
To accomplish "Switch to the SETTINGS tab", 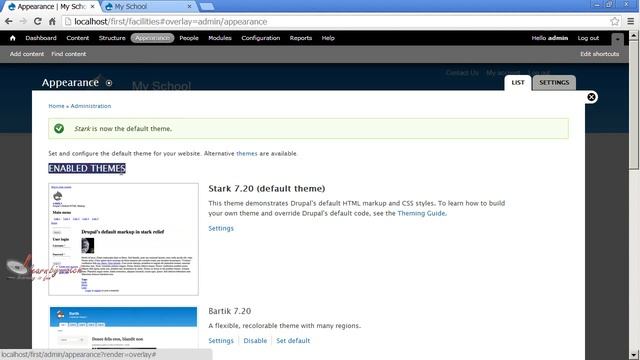I will click(554, 82).
